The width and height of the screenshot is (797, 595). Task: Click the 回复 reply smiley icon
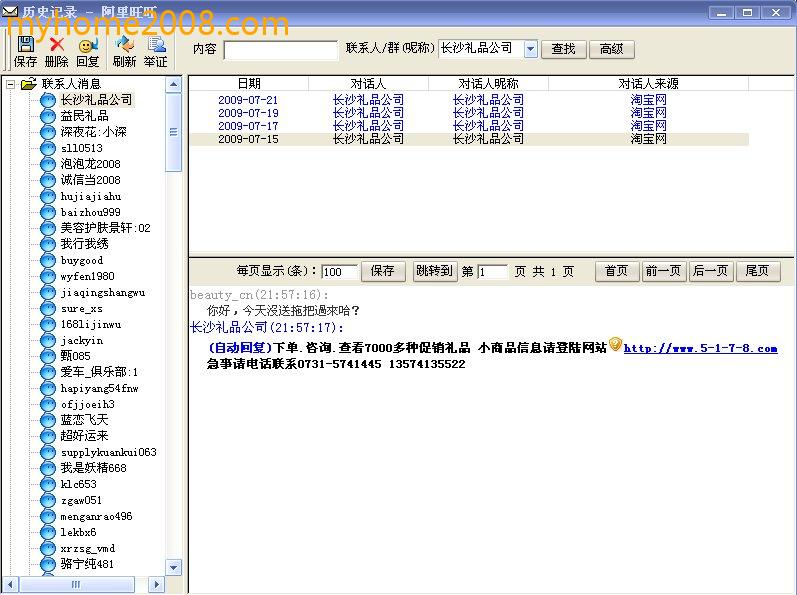coord(88,45)
